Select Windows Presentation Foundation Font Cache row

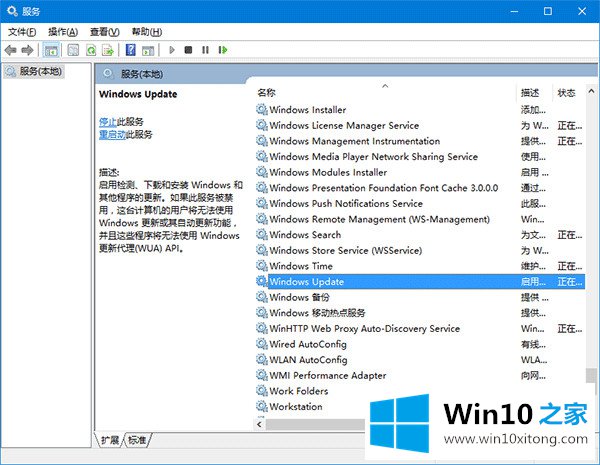(x=420, y=188)
